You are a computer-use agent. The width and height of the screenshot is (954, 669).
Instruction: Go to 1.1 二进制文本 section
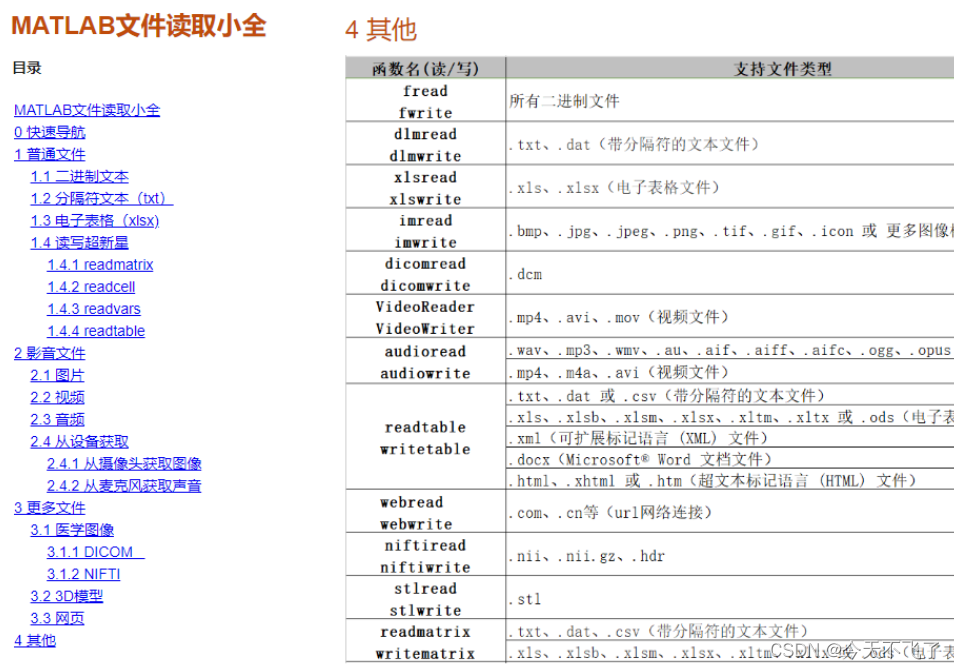tap(80, 176)
